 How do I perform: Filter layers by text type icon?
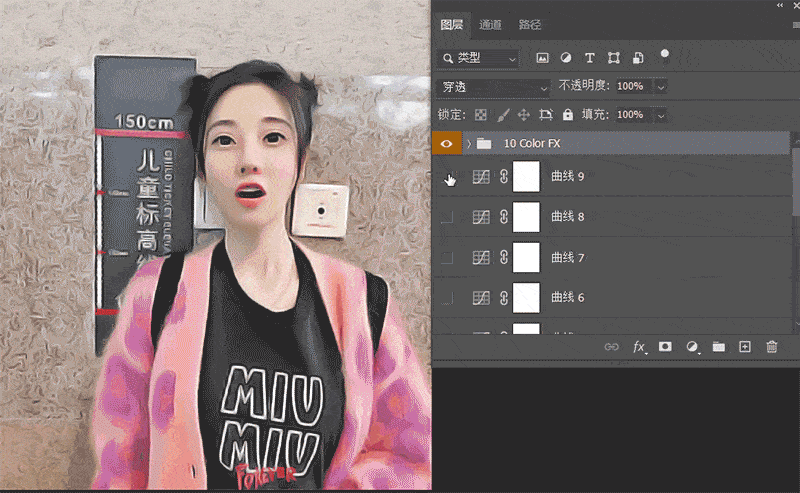tap(590, 58)
